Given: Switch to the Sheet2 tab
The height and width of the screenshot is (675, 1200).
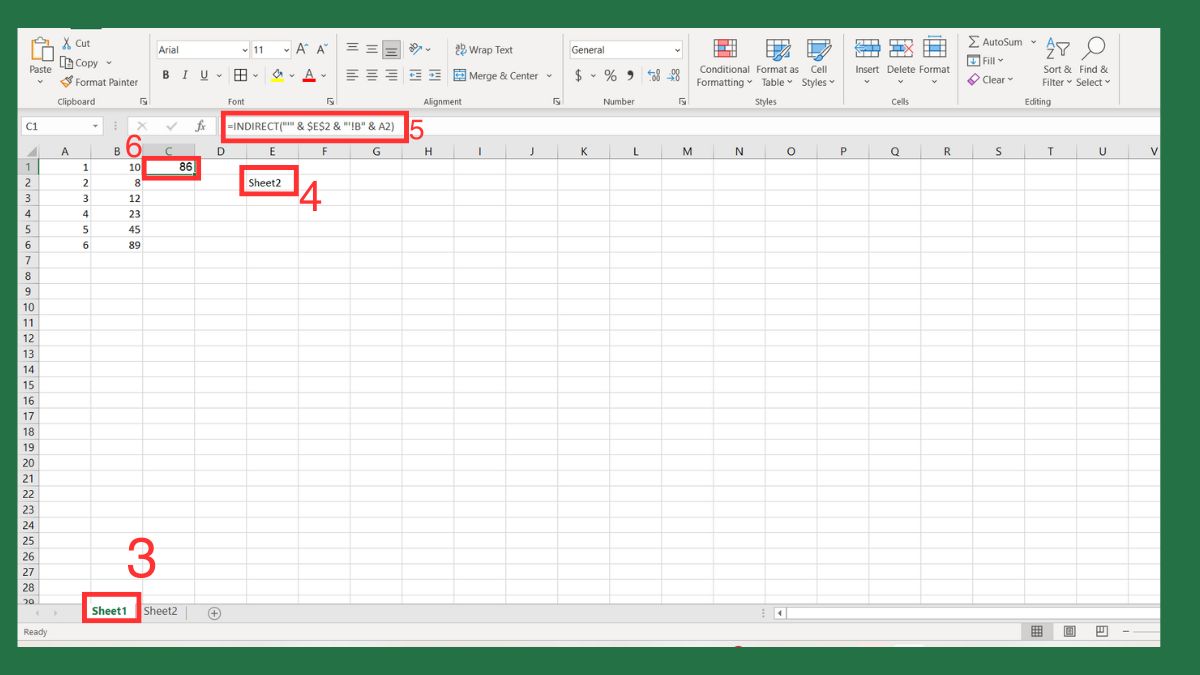Looking at the screenshot, I should [x=160, y=611].
